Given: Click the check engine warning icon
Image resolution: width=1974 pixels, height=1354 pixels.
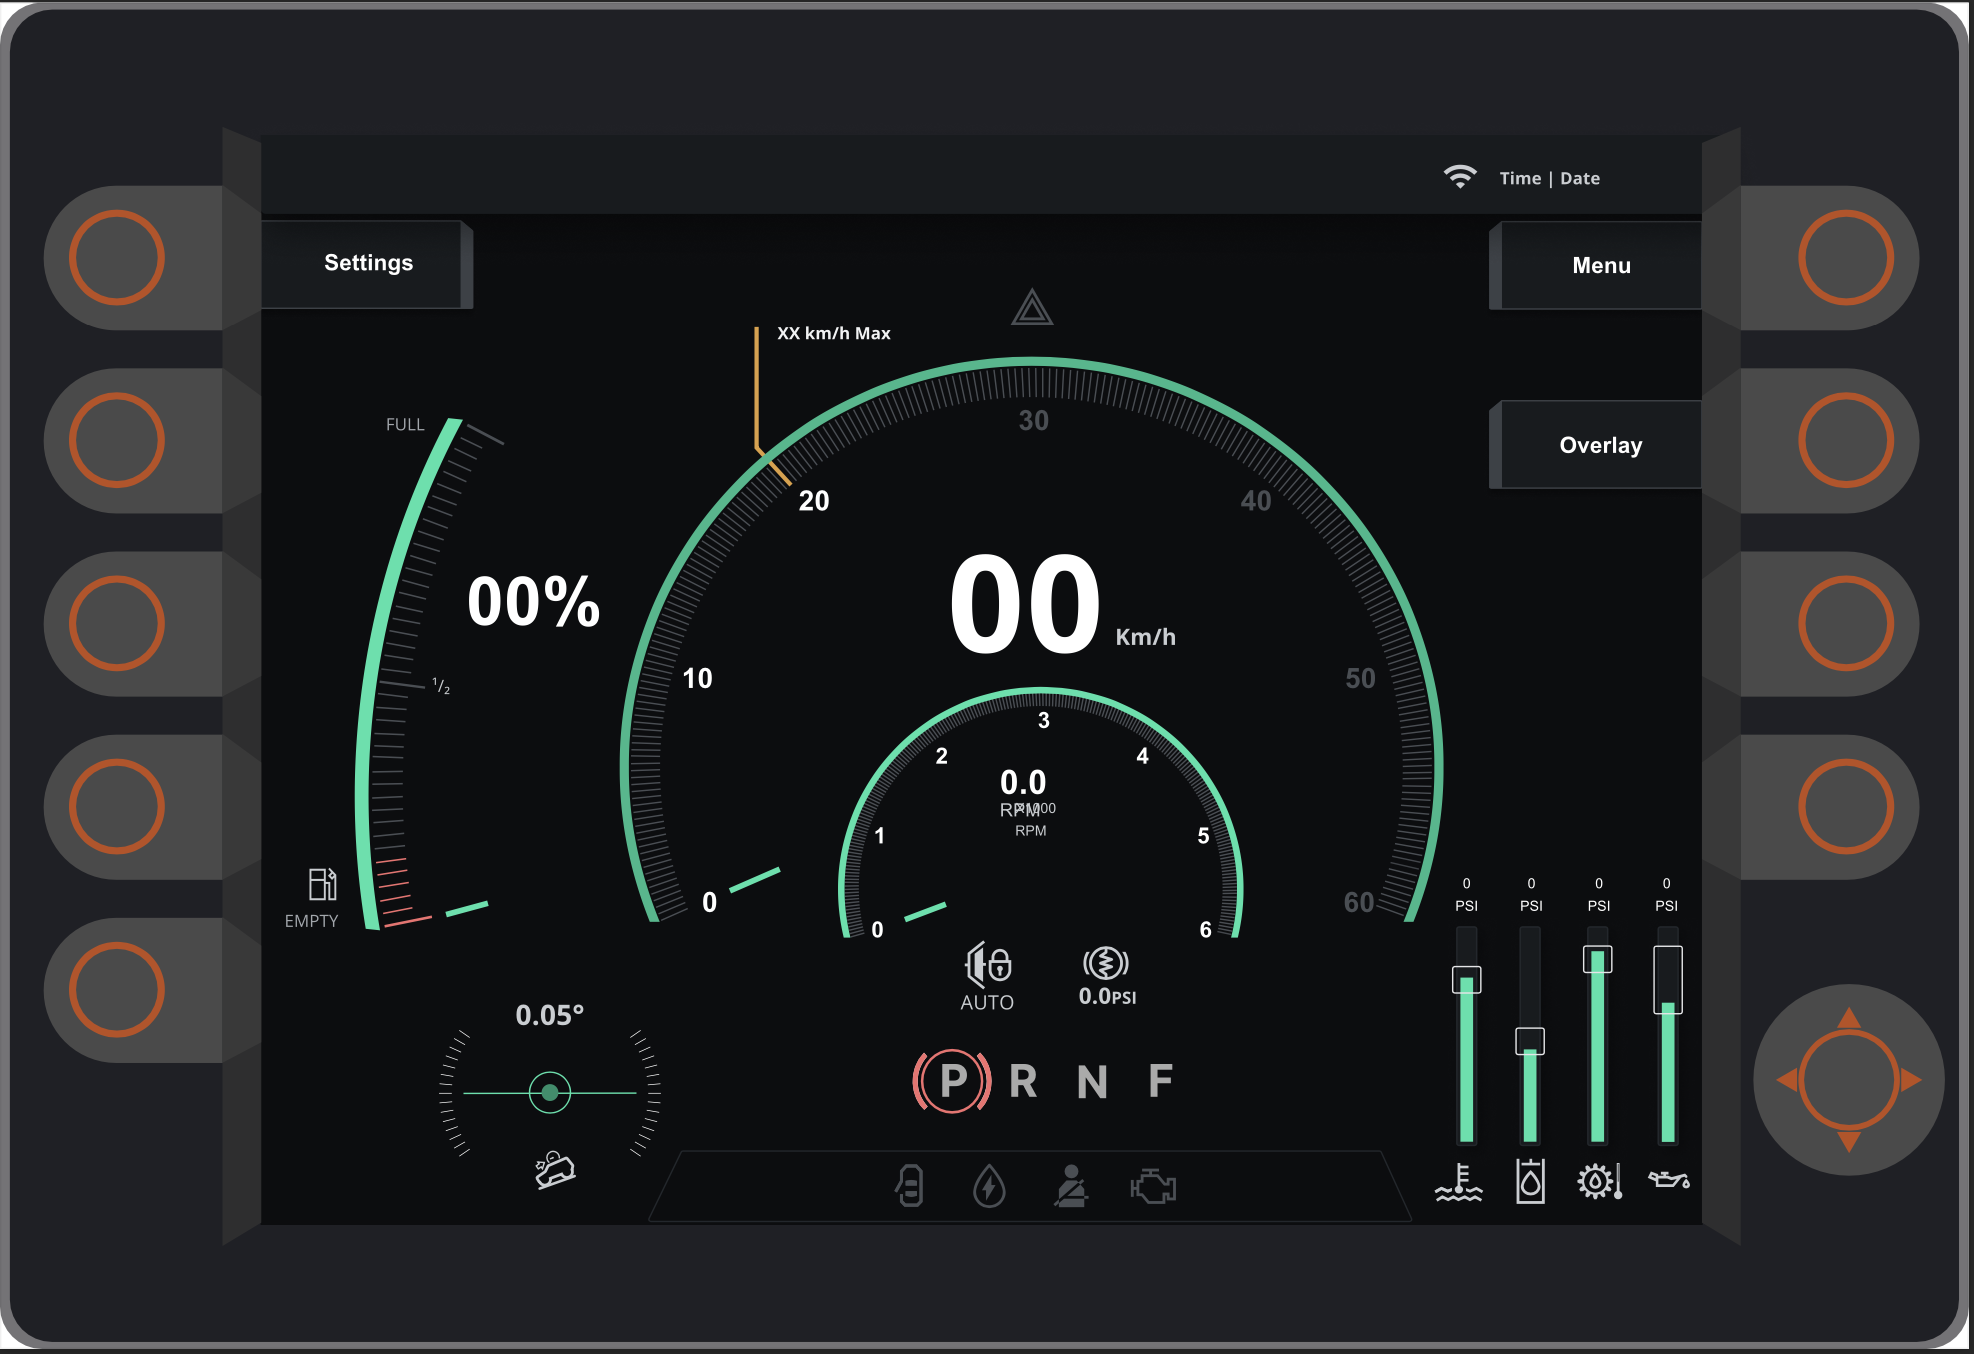Looking at the screenshot, I should pos(1153,1187).
